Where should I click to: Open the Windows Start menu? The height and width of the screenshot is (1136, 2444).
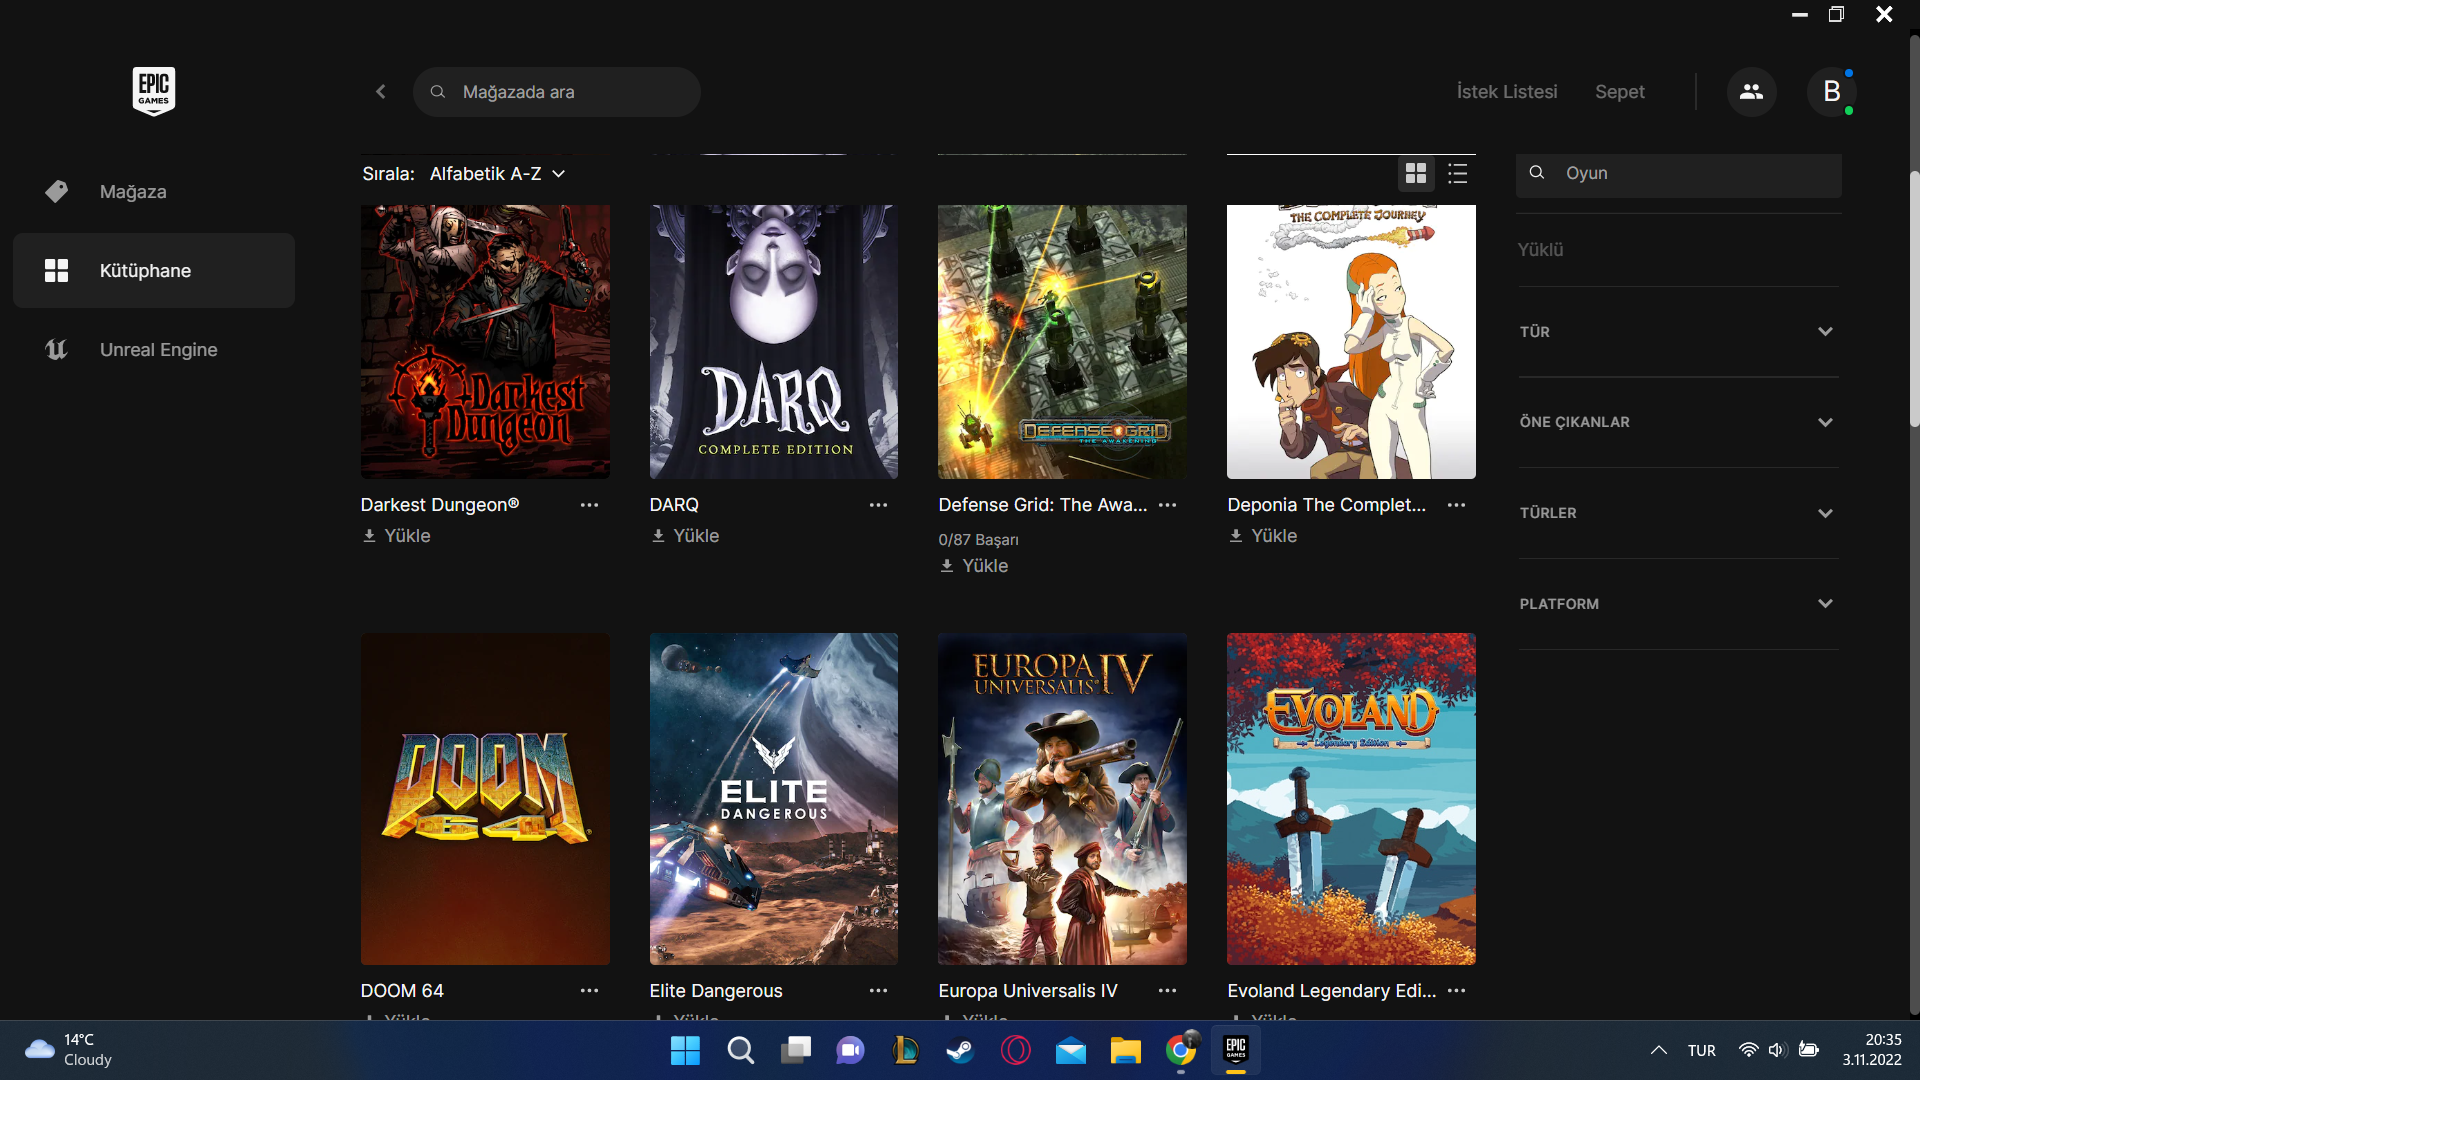(685, 1051)
